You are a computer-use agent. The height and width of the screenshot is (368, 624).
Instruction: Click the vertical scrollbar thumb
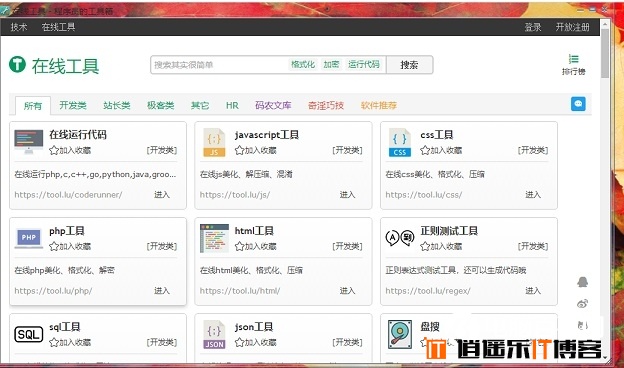point(605,53)
